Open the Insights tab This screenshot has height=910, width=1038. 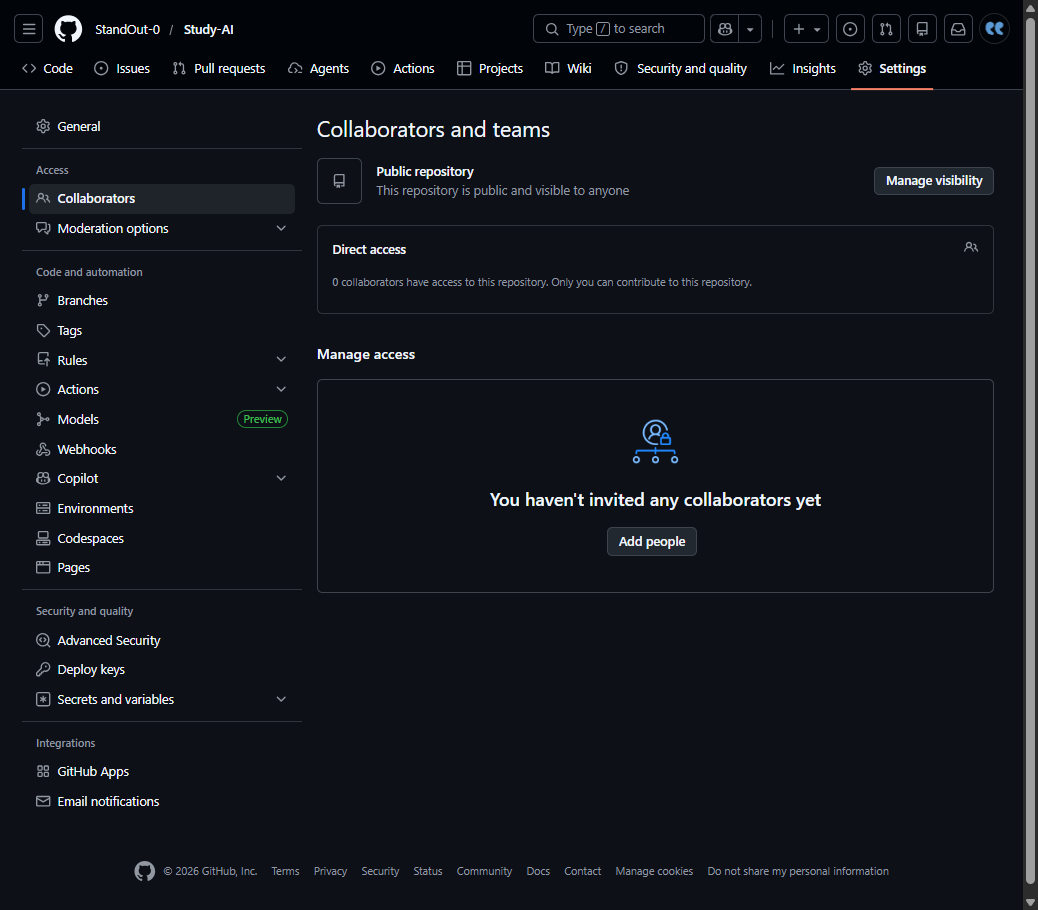coord(803,68)
